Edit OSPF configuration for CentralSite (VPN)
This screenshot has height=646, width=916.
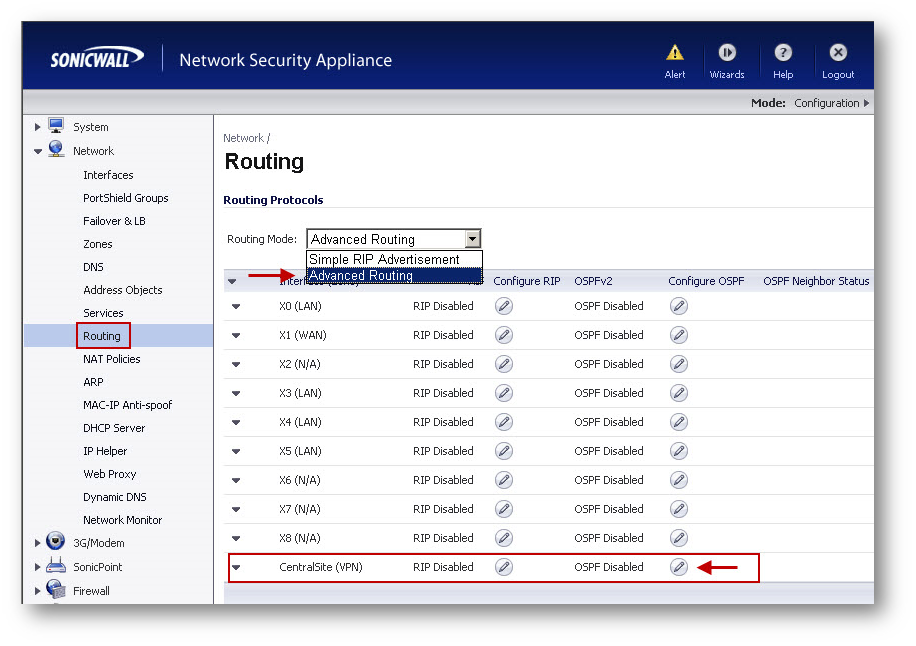(x=679, y=567)
